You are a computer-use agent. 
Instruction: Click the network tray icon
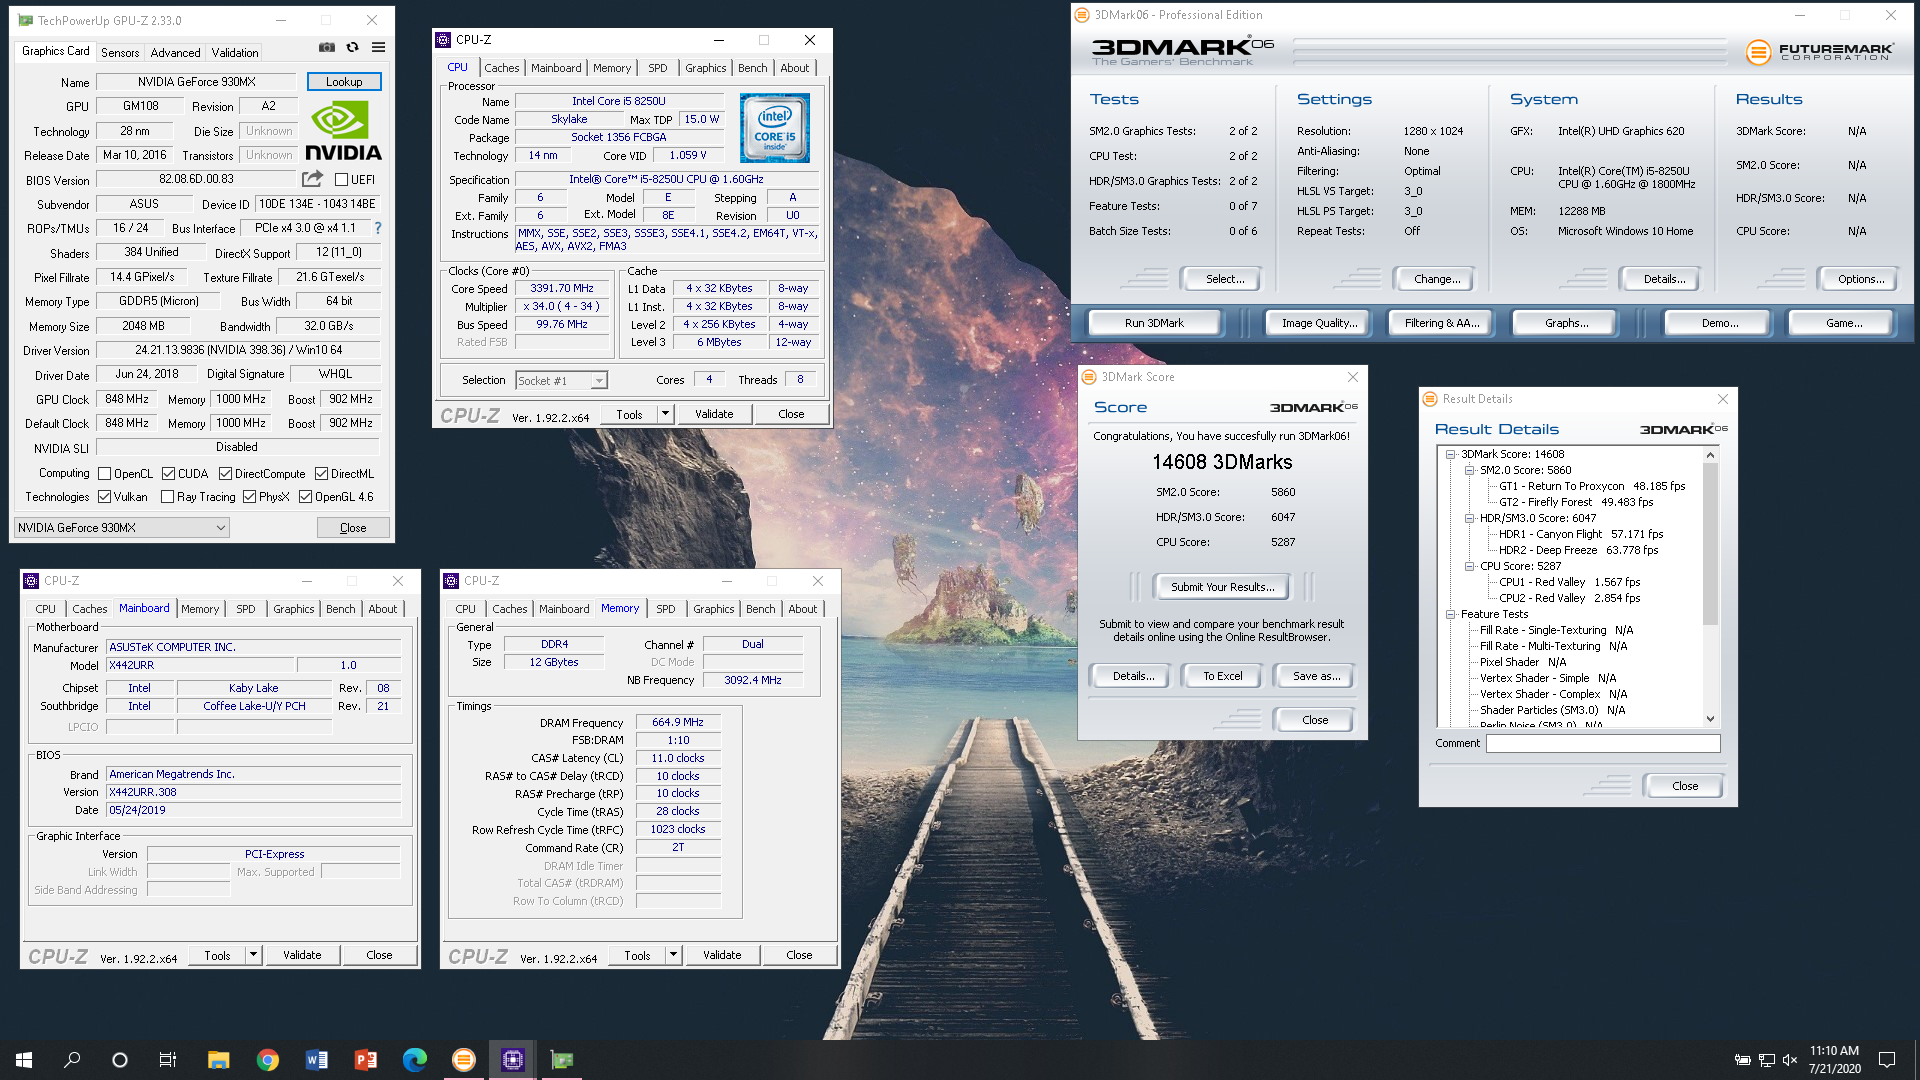pos(1766,1060)
